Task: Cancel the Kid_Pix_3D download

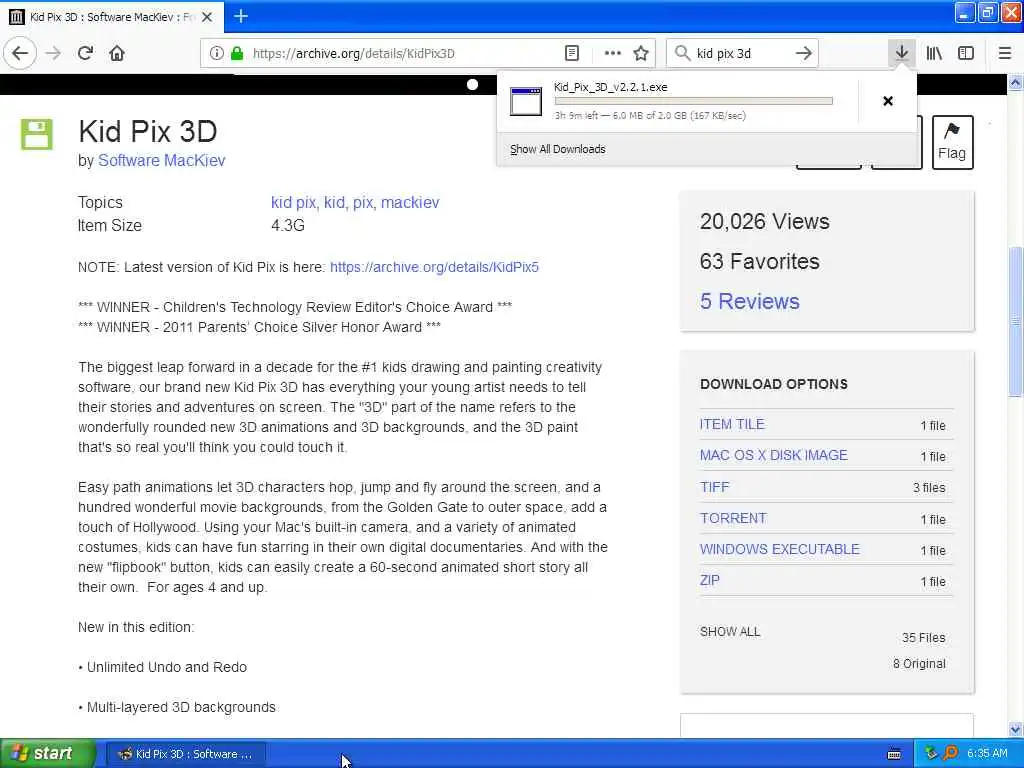Action: [x=888, y=101]
